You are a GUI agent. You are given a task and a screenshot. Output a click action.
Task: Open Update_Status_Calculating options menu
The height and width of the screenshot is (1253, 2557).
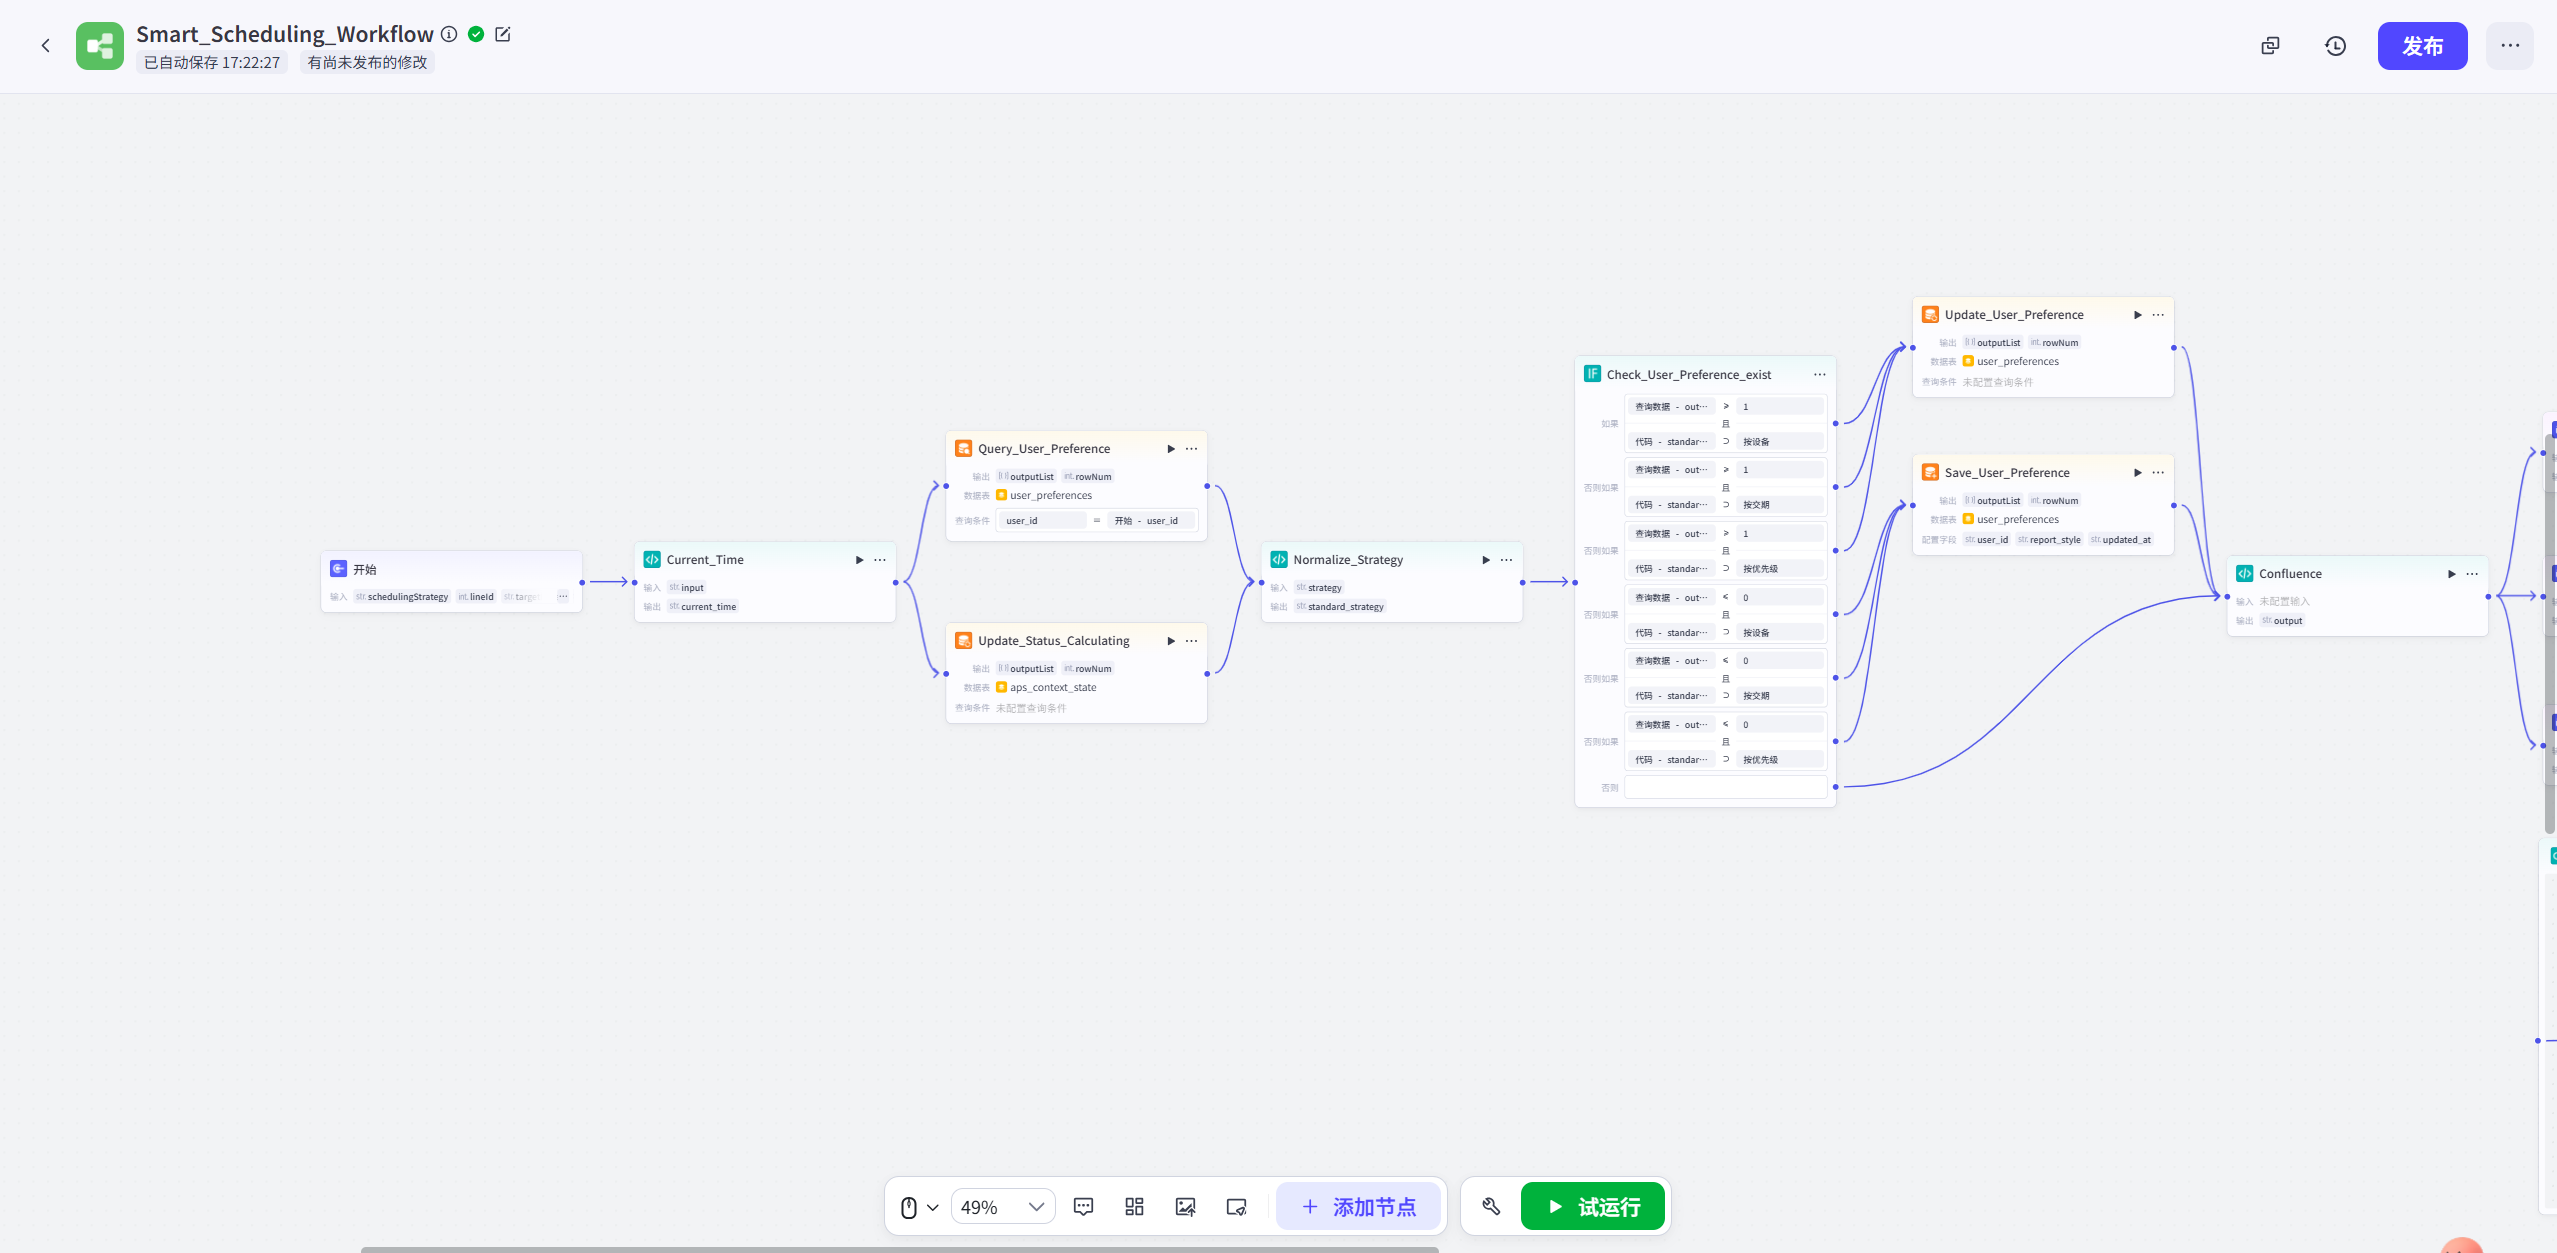tap(1192, 641)
